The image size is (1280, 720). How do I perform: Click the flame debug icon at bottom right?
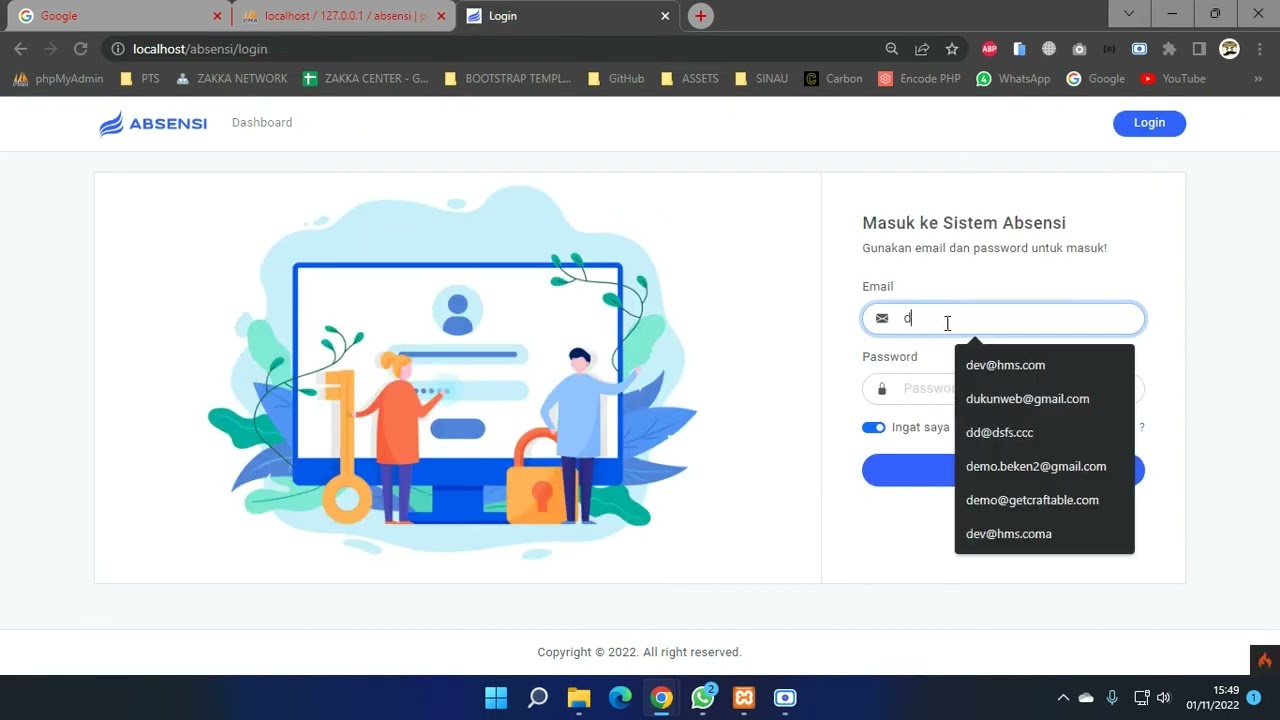click(x=1265, y=660)
